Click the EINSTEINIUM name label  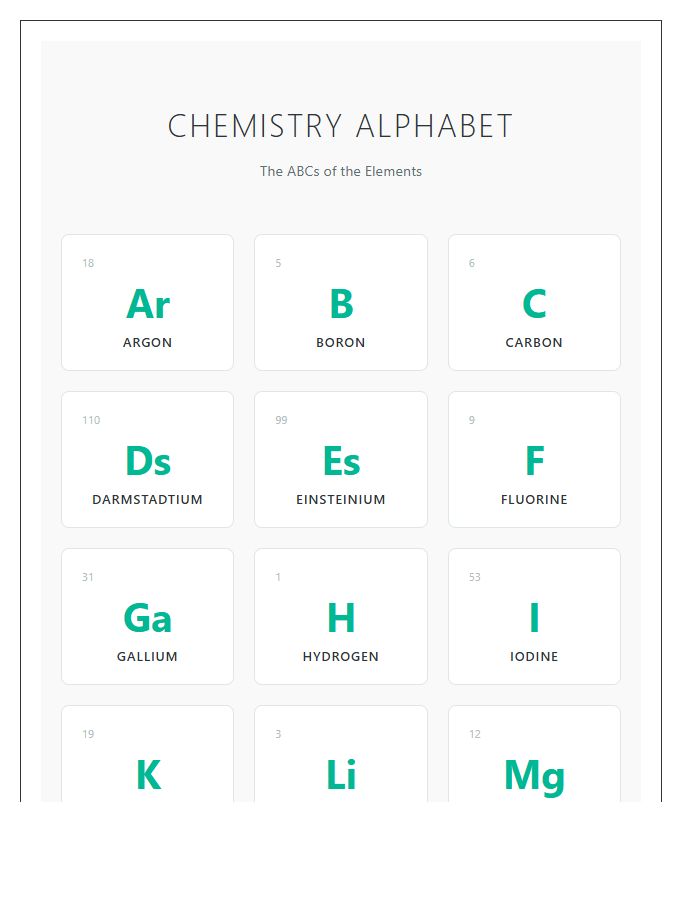(x=341, y=499)
